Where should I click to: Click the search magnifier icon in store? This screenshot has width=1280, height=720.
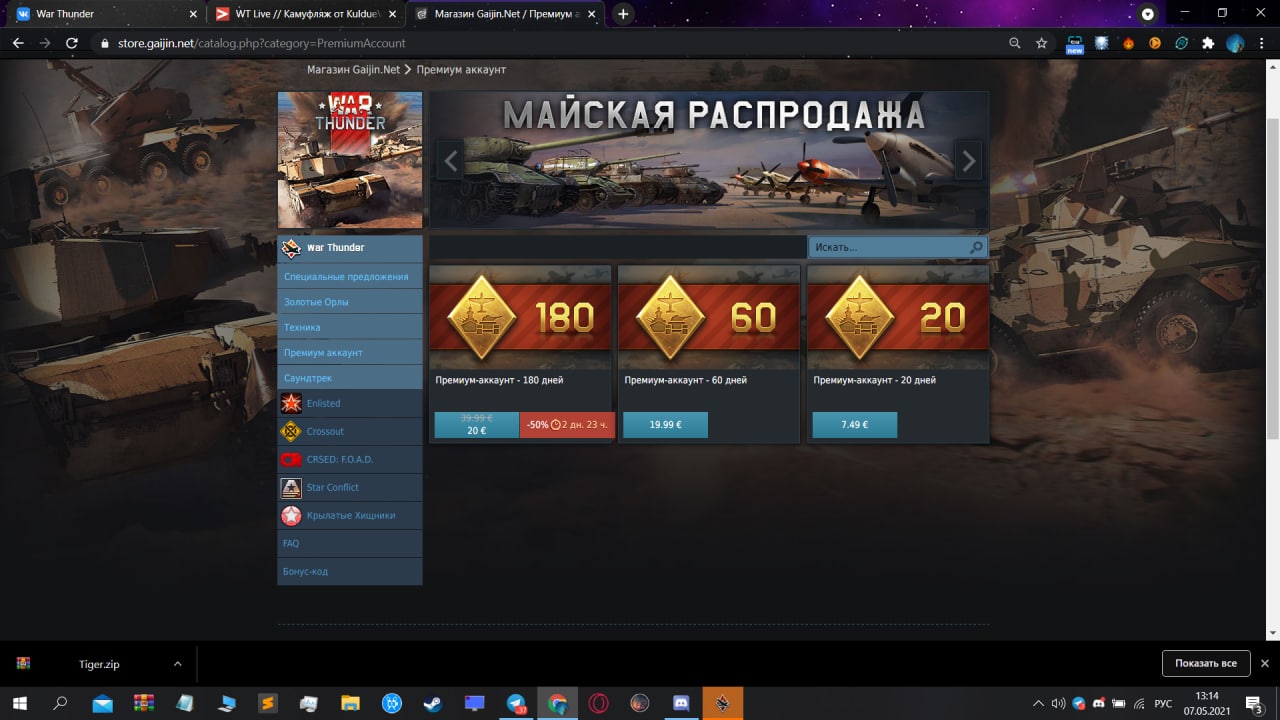click(x=977, y=247)
